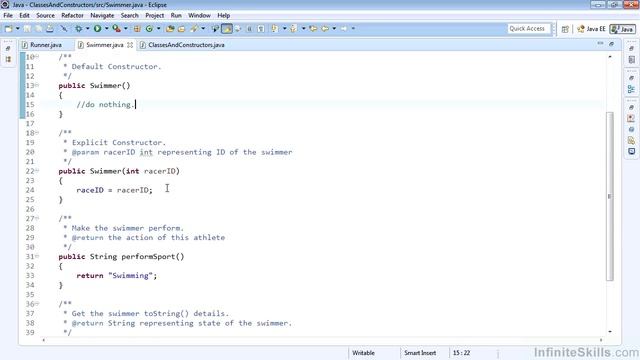Image resolution: width=640 pixels, height=360 pixels.
Task: Open External Tools dropdown arrow
Action: (125, 29)
